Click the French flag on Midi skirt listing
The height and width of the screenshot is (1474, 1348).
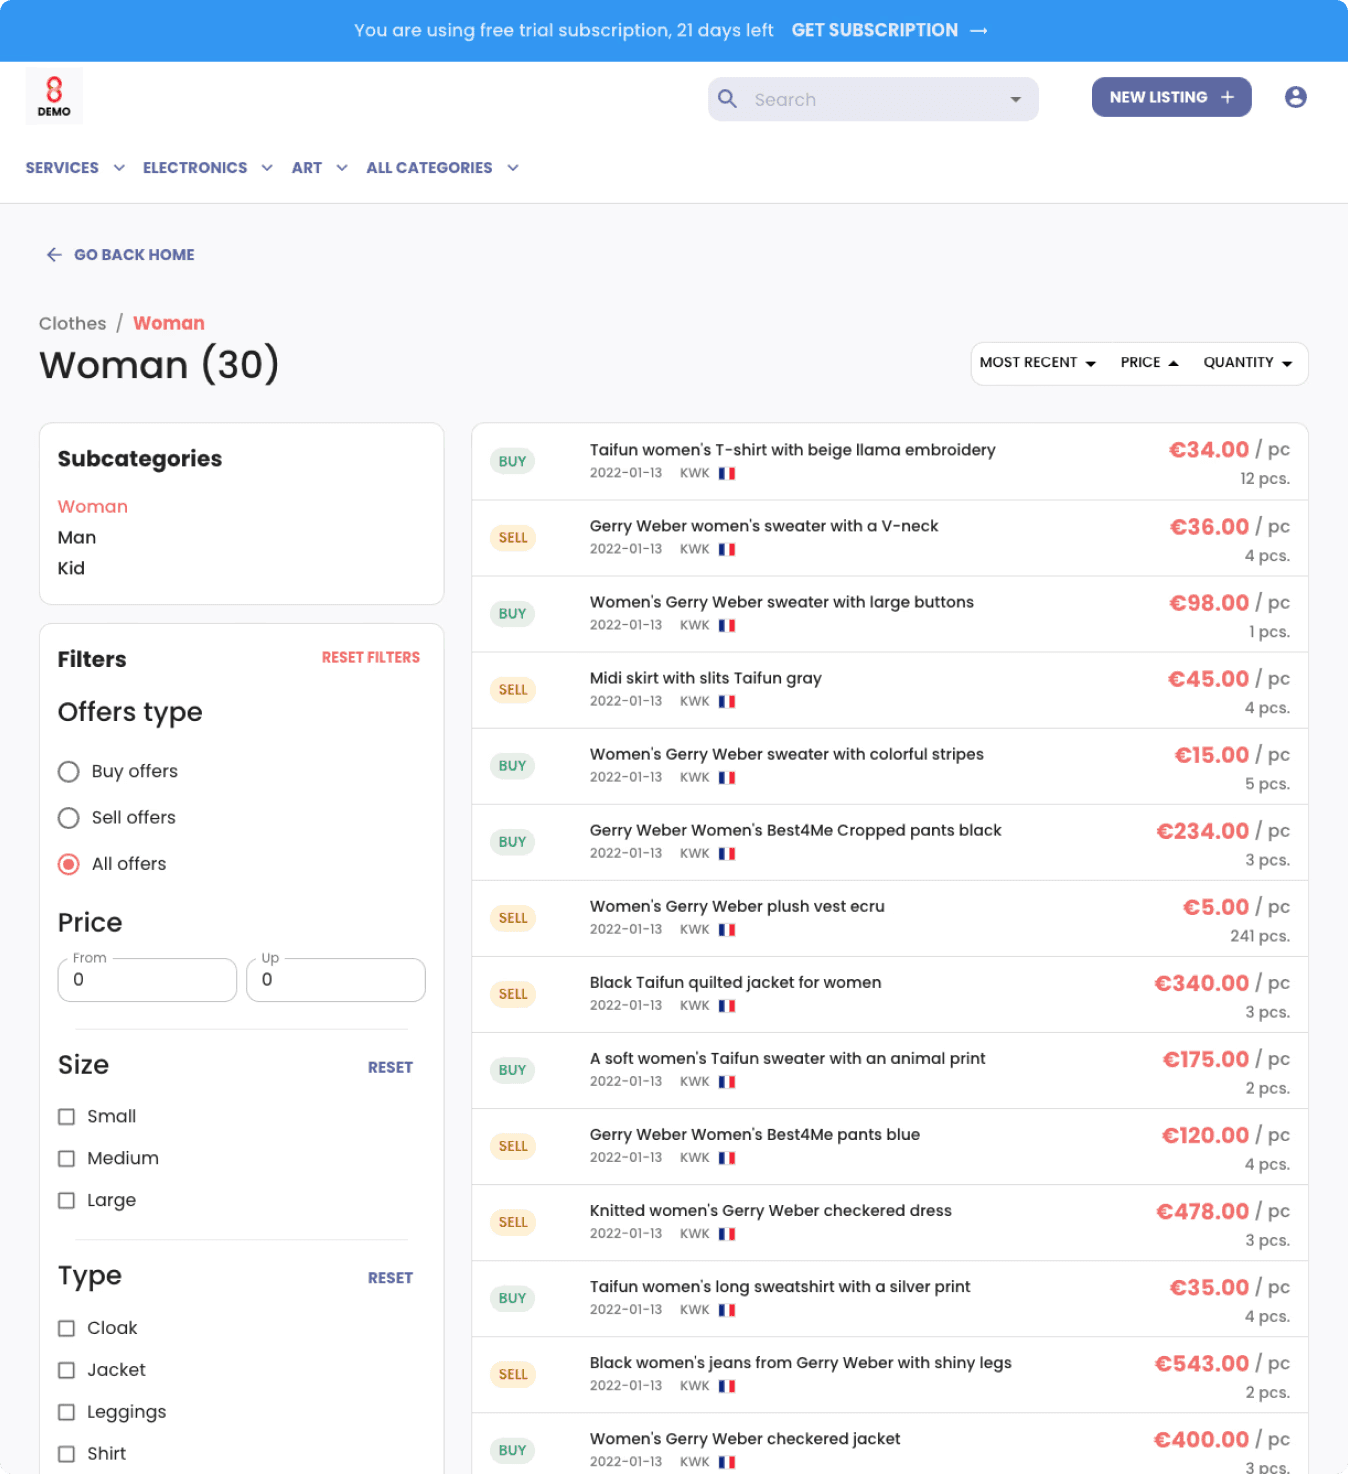pos(727,702)
